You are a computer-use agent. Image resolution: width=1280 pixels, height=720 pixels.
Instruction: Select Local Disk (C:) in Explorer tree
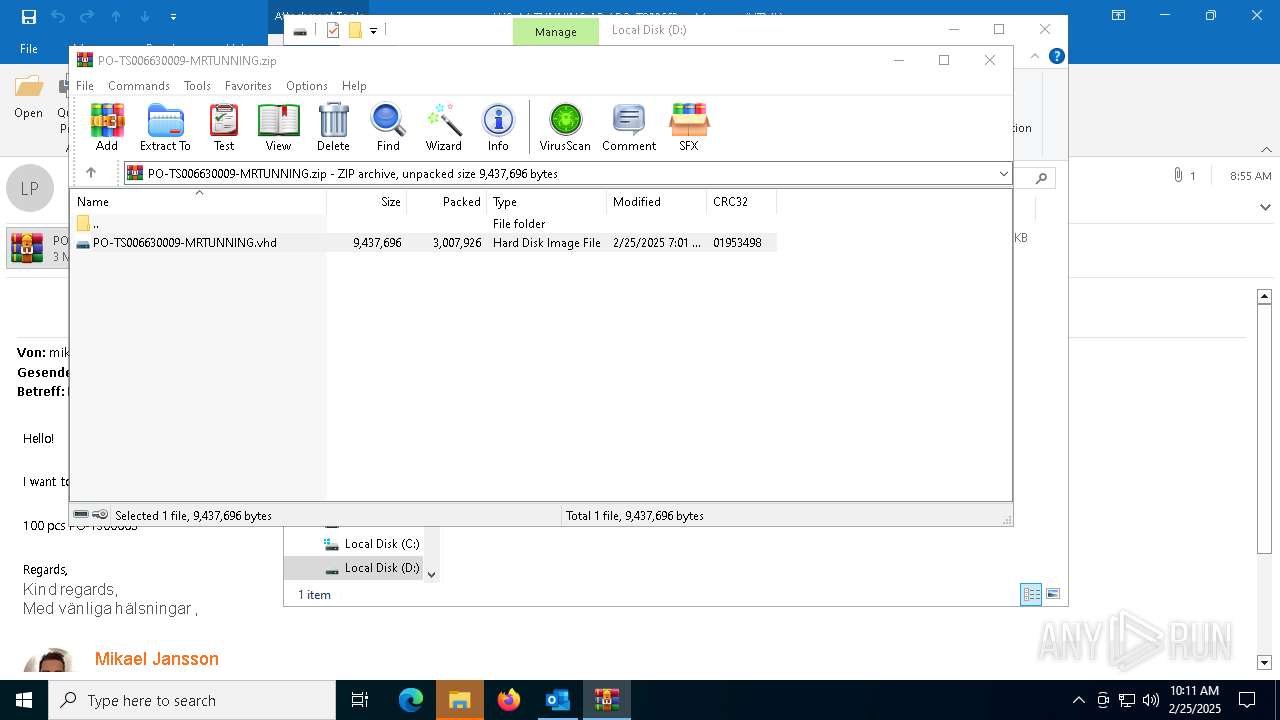371,544
